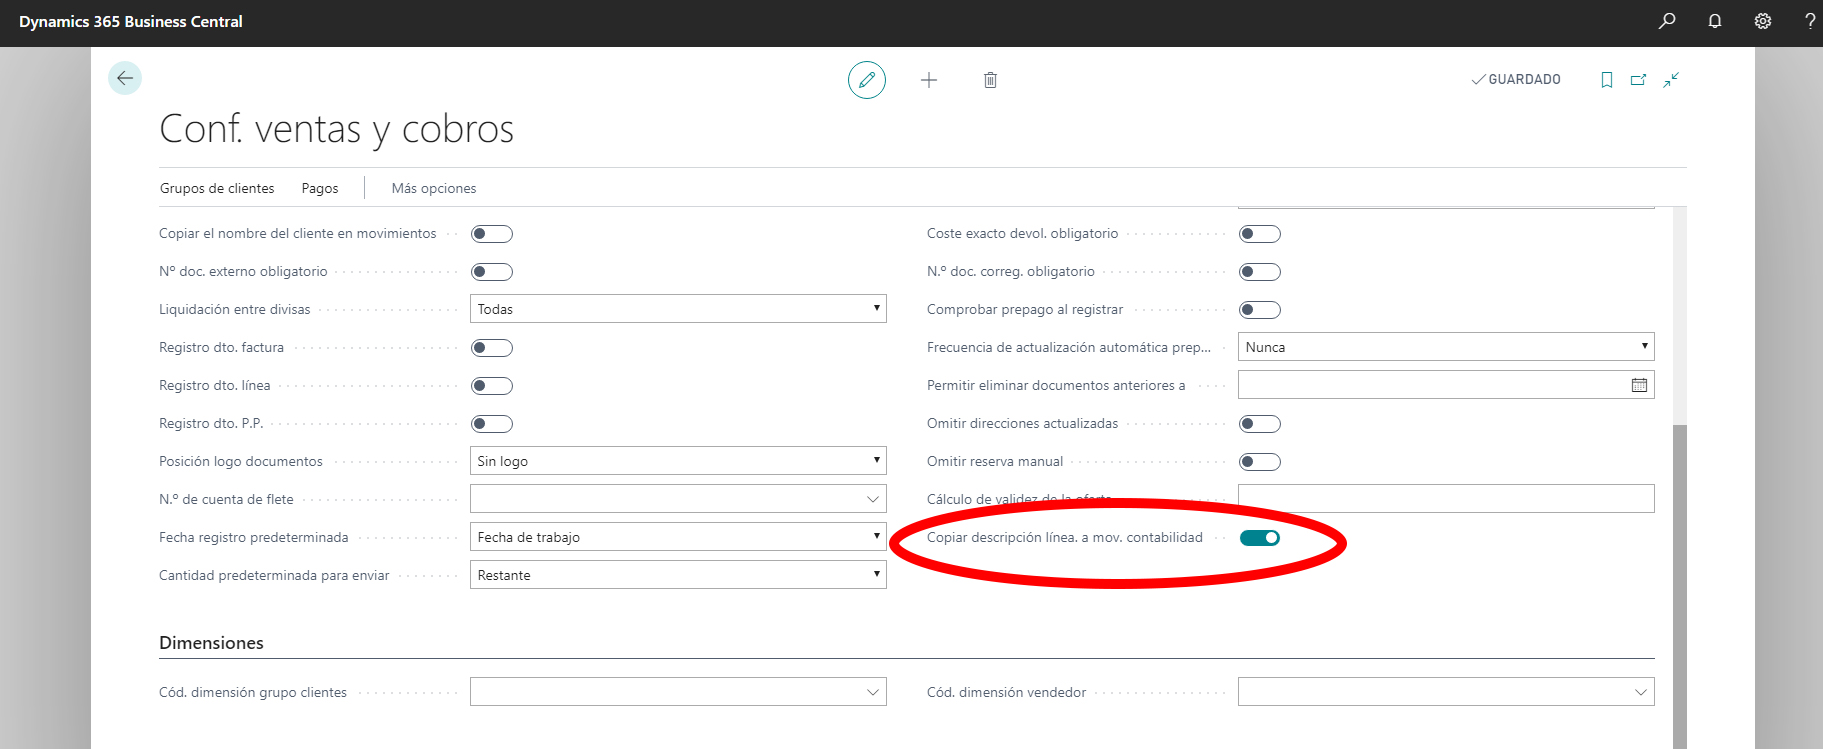The height and width of the screenshot is (749, 1823).
Task: Toggle Omitir direcciones actualizadas
Action: click(1260, 424)
